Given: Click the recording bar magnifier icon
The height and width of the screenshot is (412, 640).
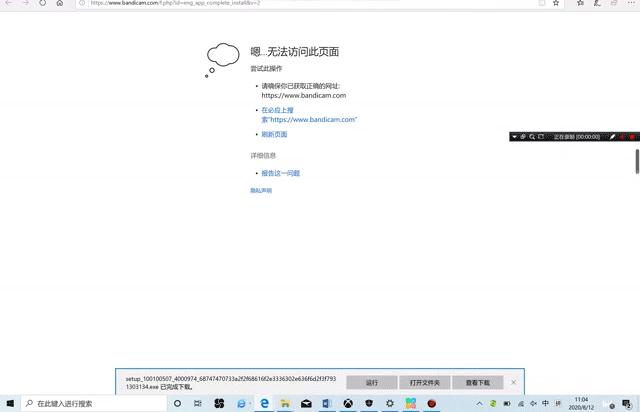Looking at the screenshot, I should [x=532, y=137].
